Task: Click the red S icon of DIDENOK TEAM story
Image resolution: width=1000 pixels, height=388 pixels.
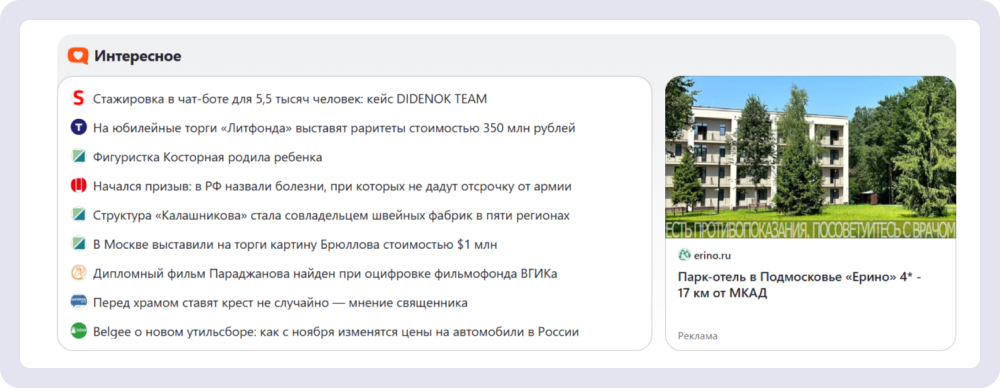Action: (x=78, y=99)
